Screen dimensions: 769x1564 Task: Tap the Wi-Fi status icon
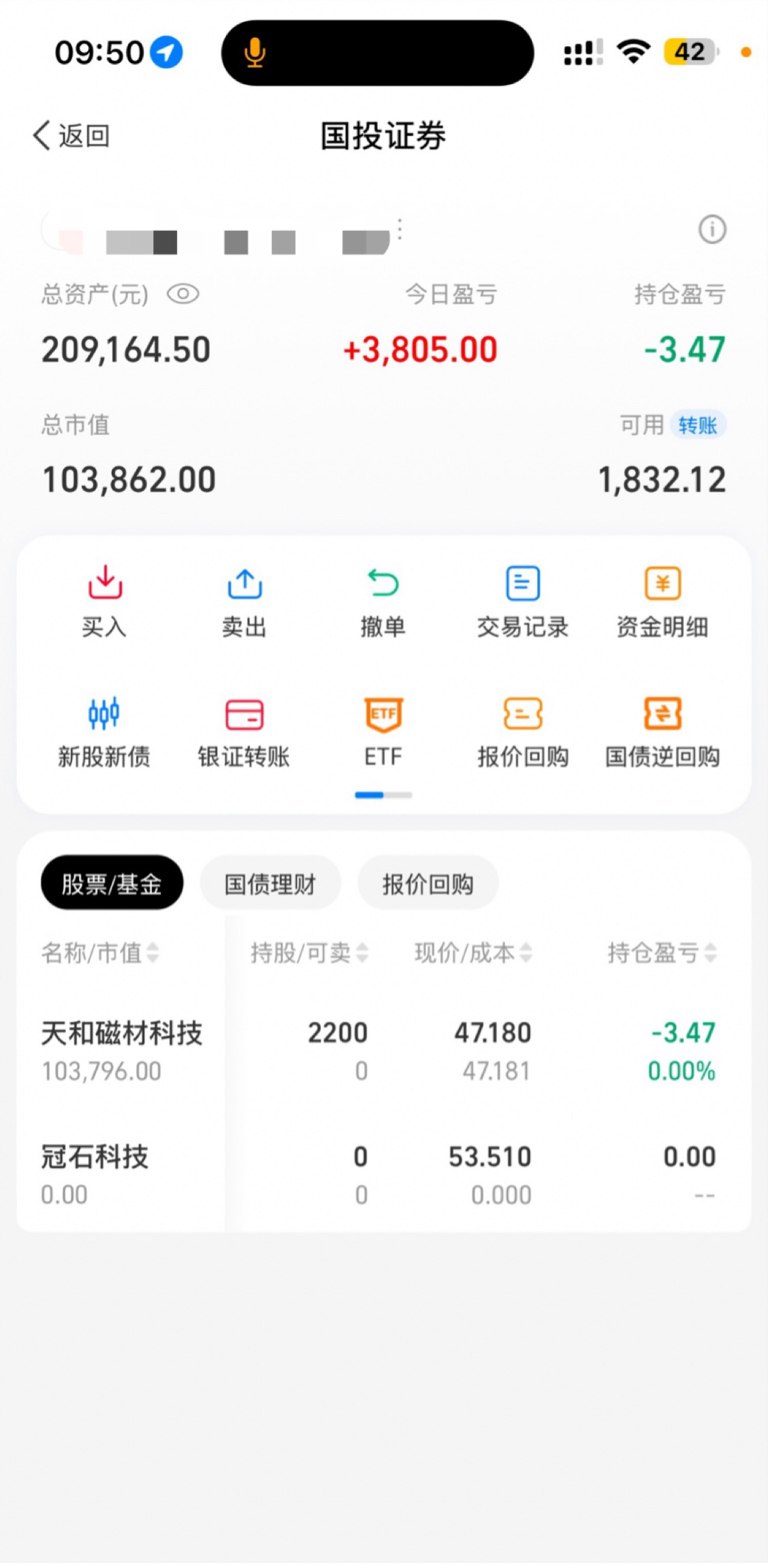tap(634, 52)
